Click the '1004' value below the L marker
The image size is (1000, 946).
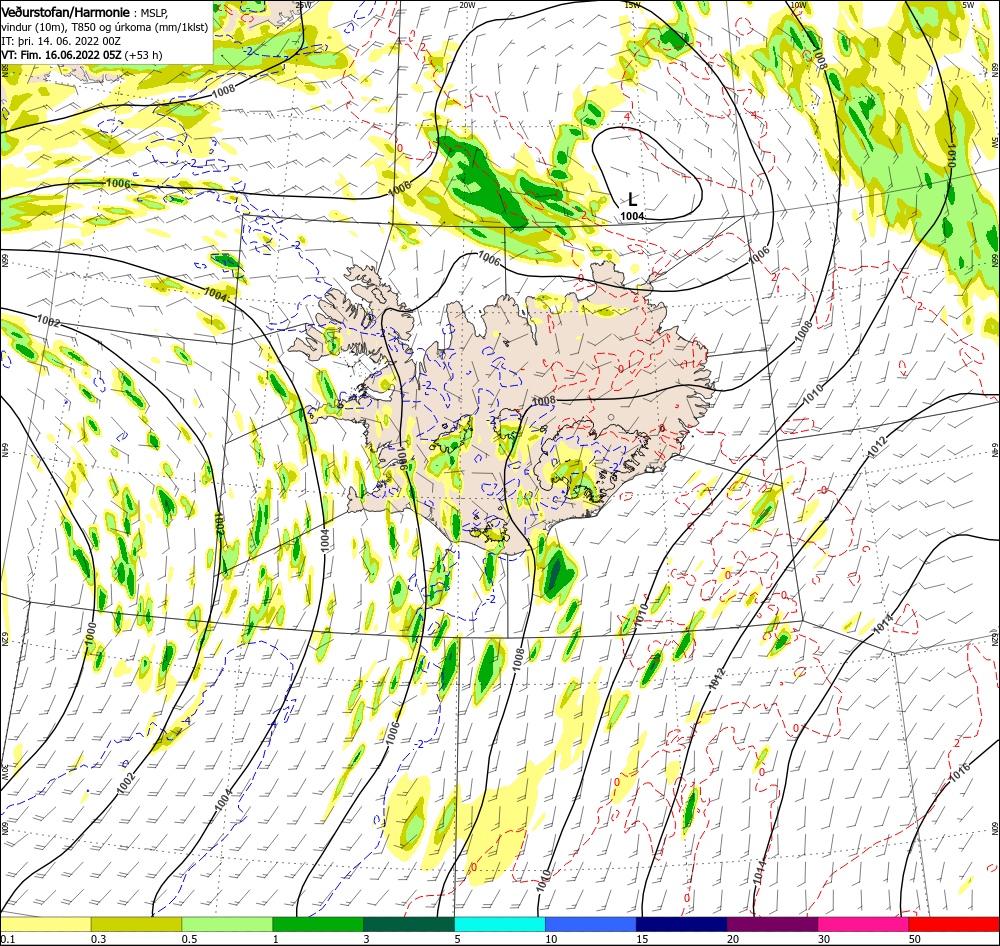coord(632,216)
